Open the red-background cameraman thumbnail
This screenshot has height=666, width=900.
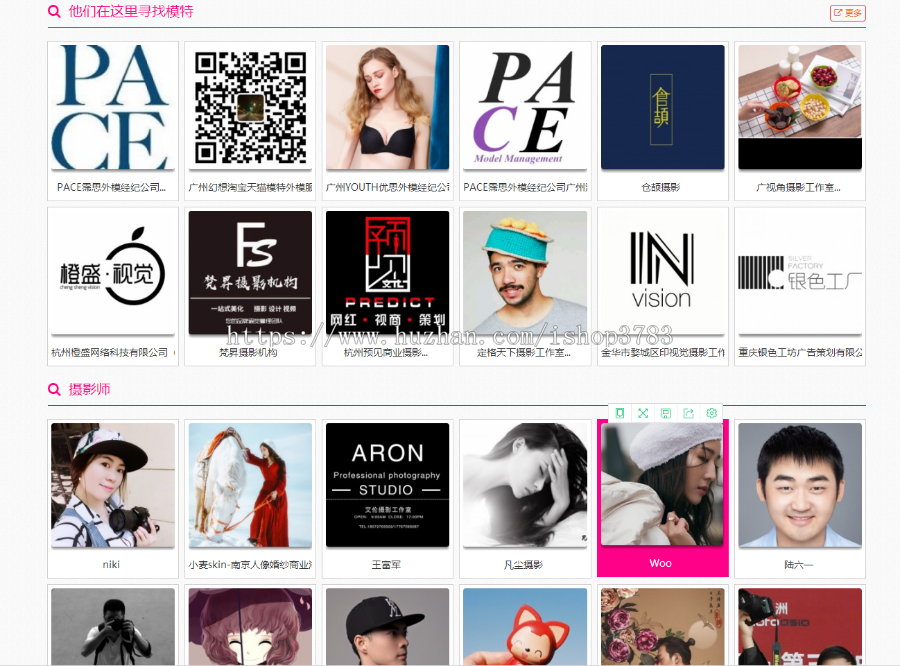click(800, 626)
